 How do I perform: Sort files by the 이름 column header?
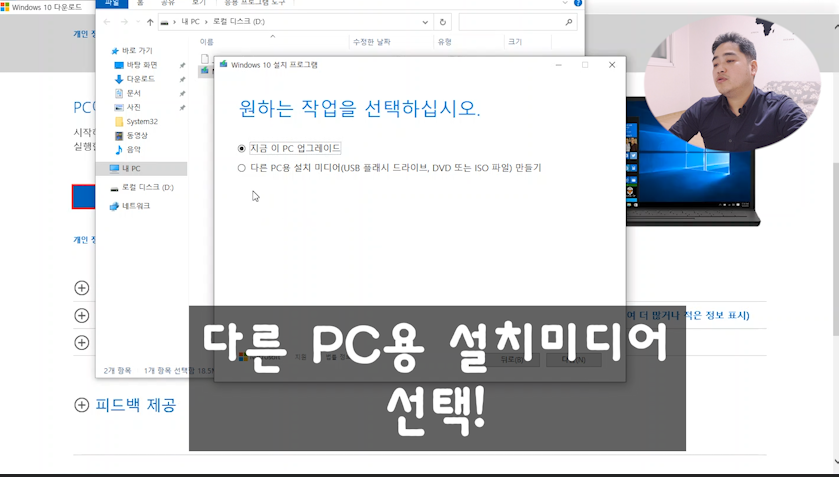[207, 42]
